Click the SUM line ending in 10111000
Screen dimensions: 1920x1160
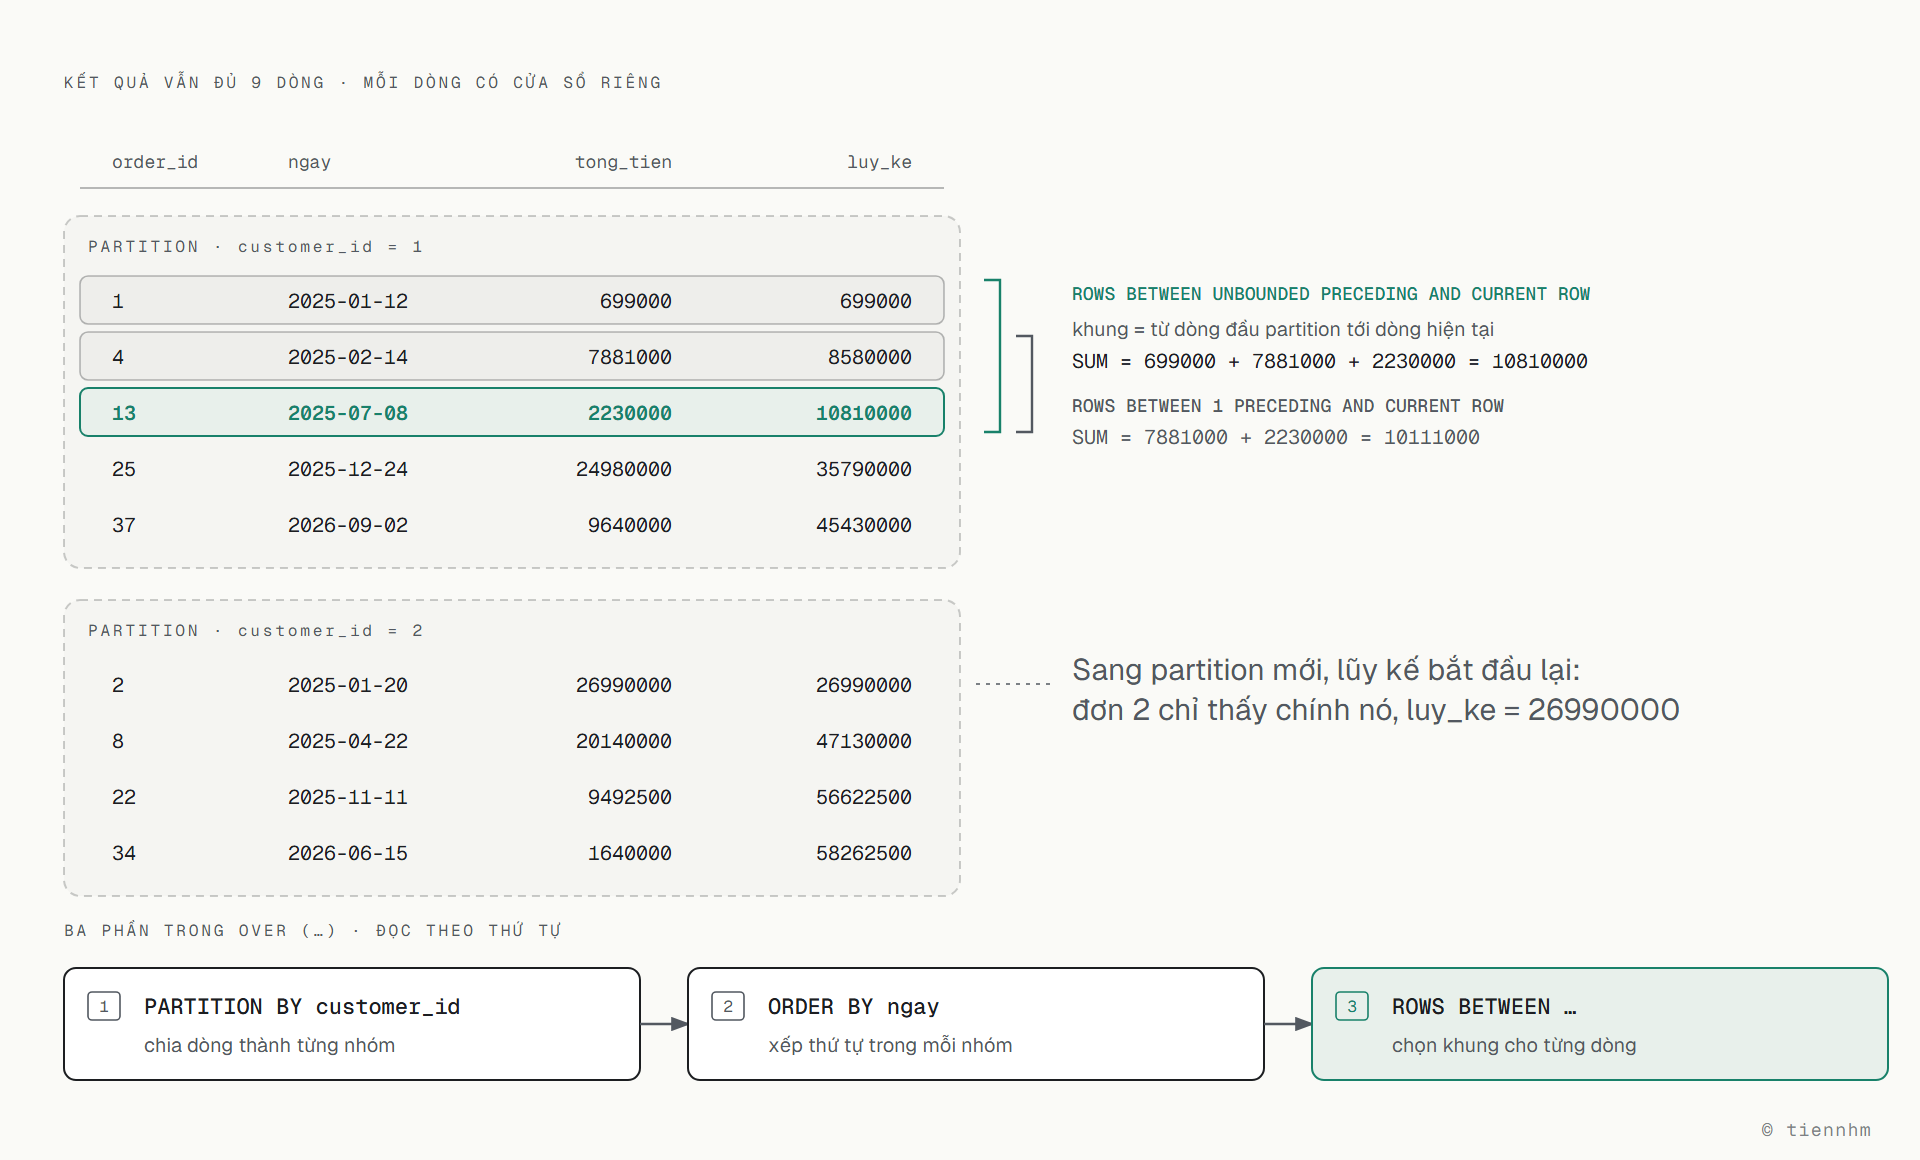[1276, 437]
